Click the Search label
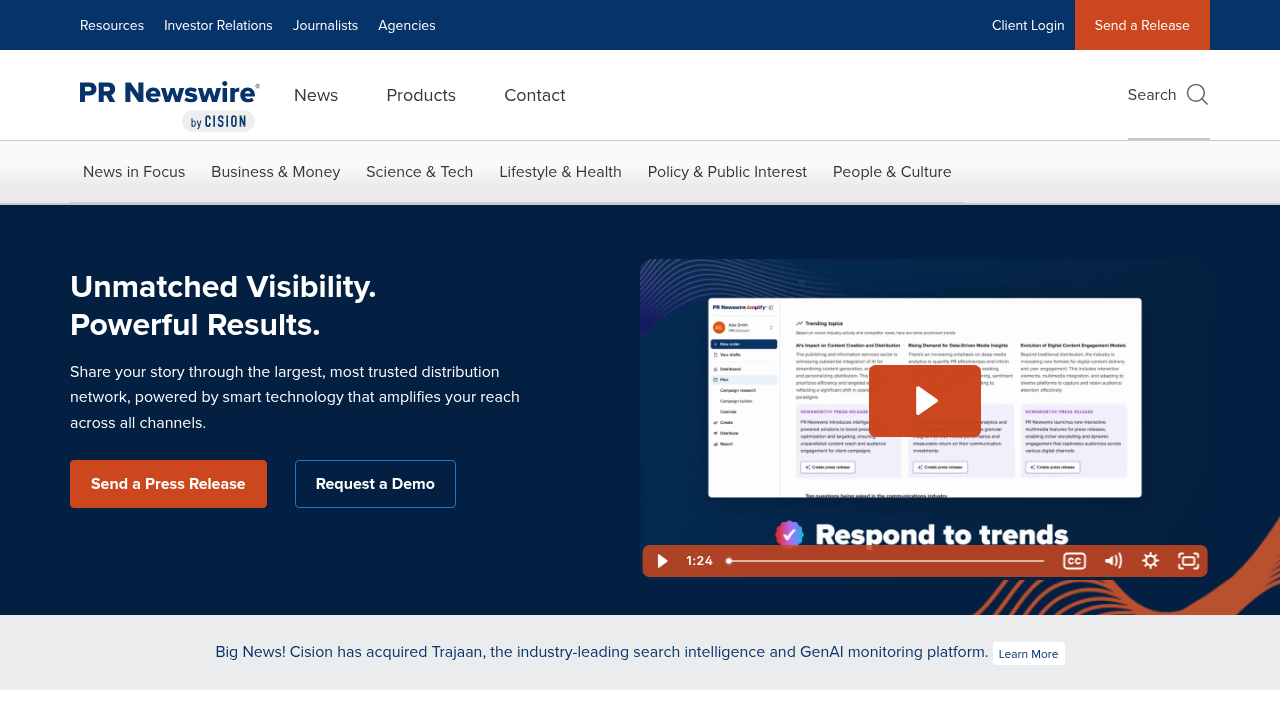Image resolution: width=1280 pixels, height=720 pixels. coord(1152,95)
